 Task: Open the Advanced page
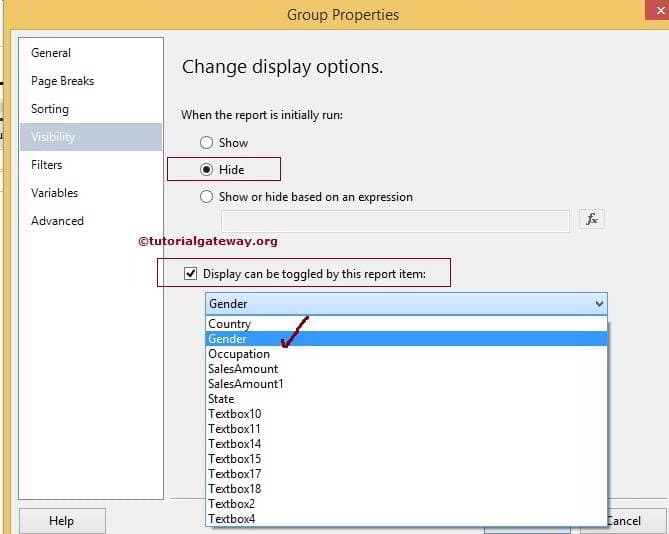coord(91,221)
